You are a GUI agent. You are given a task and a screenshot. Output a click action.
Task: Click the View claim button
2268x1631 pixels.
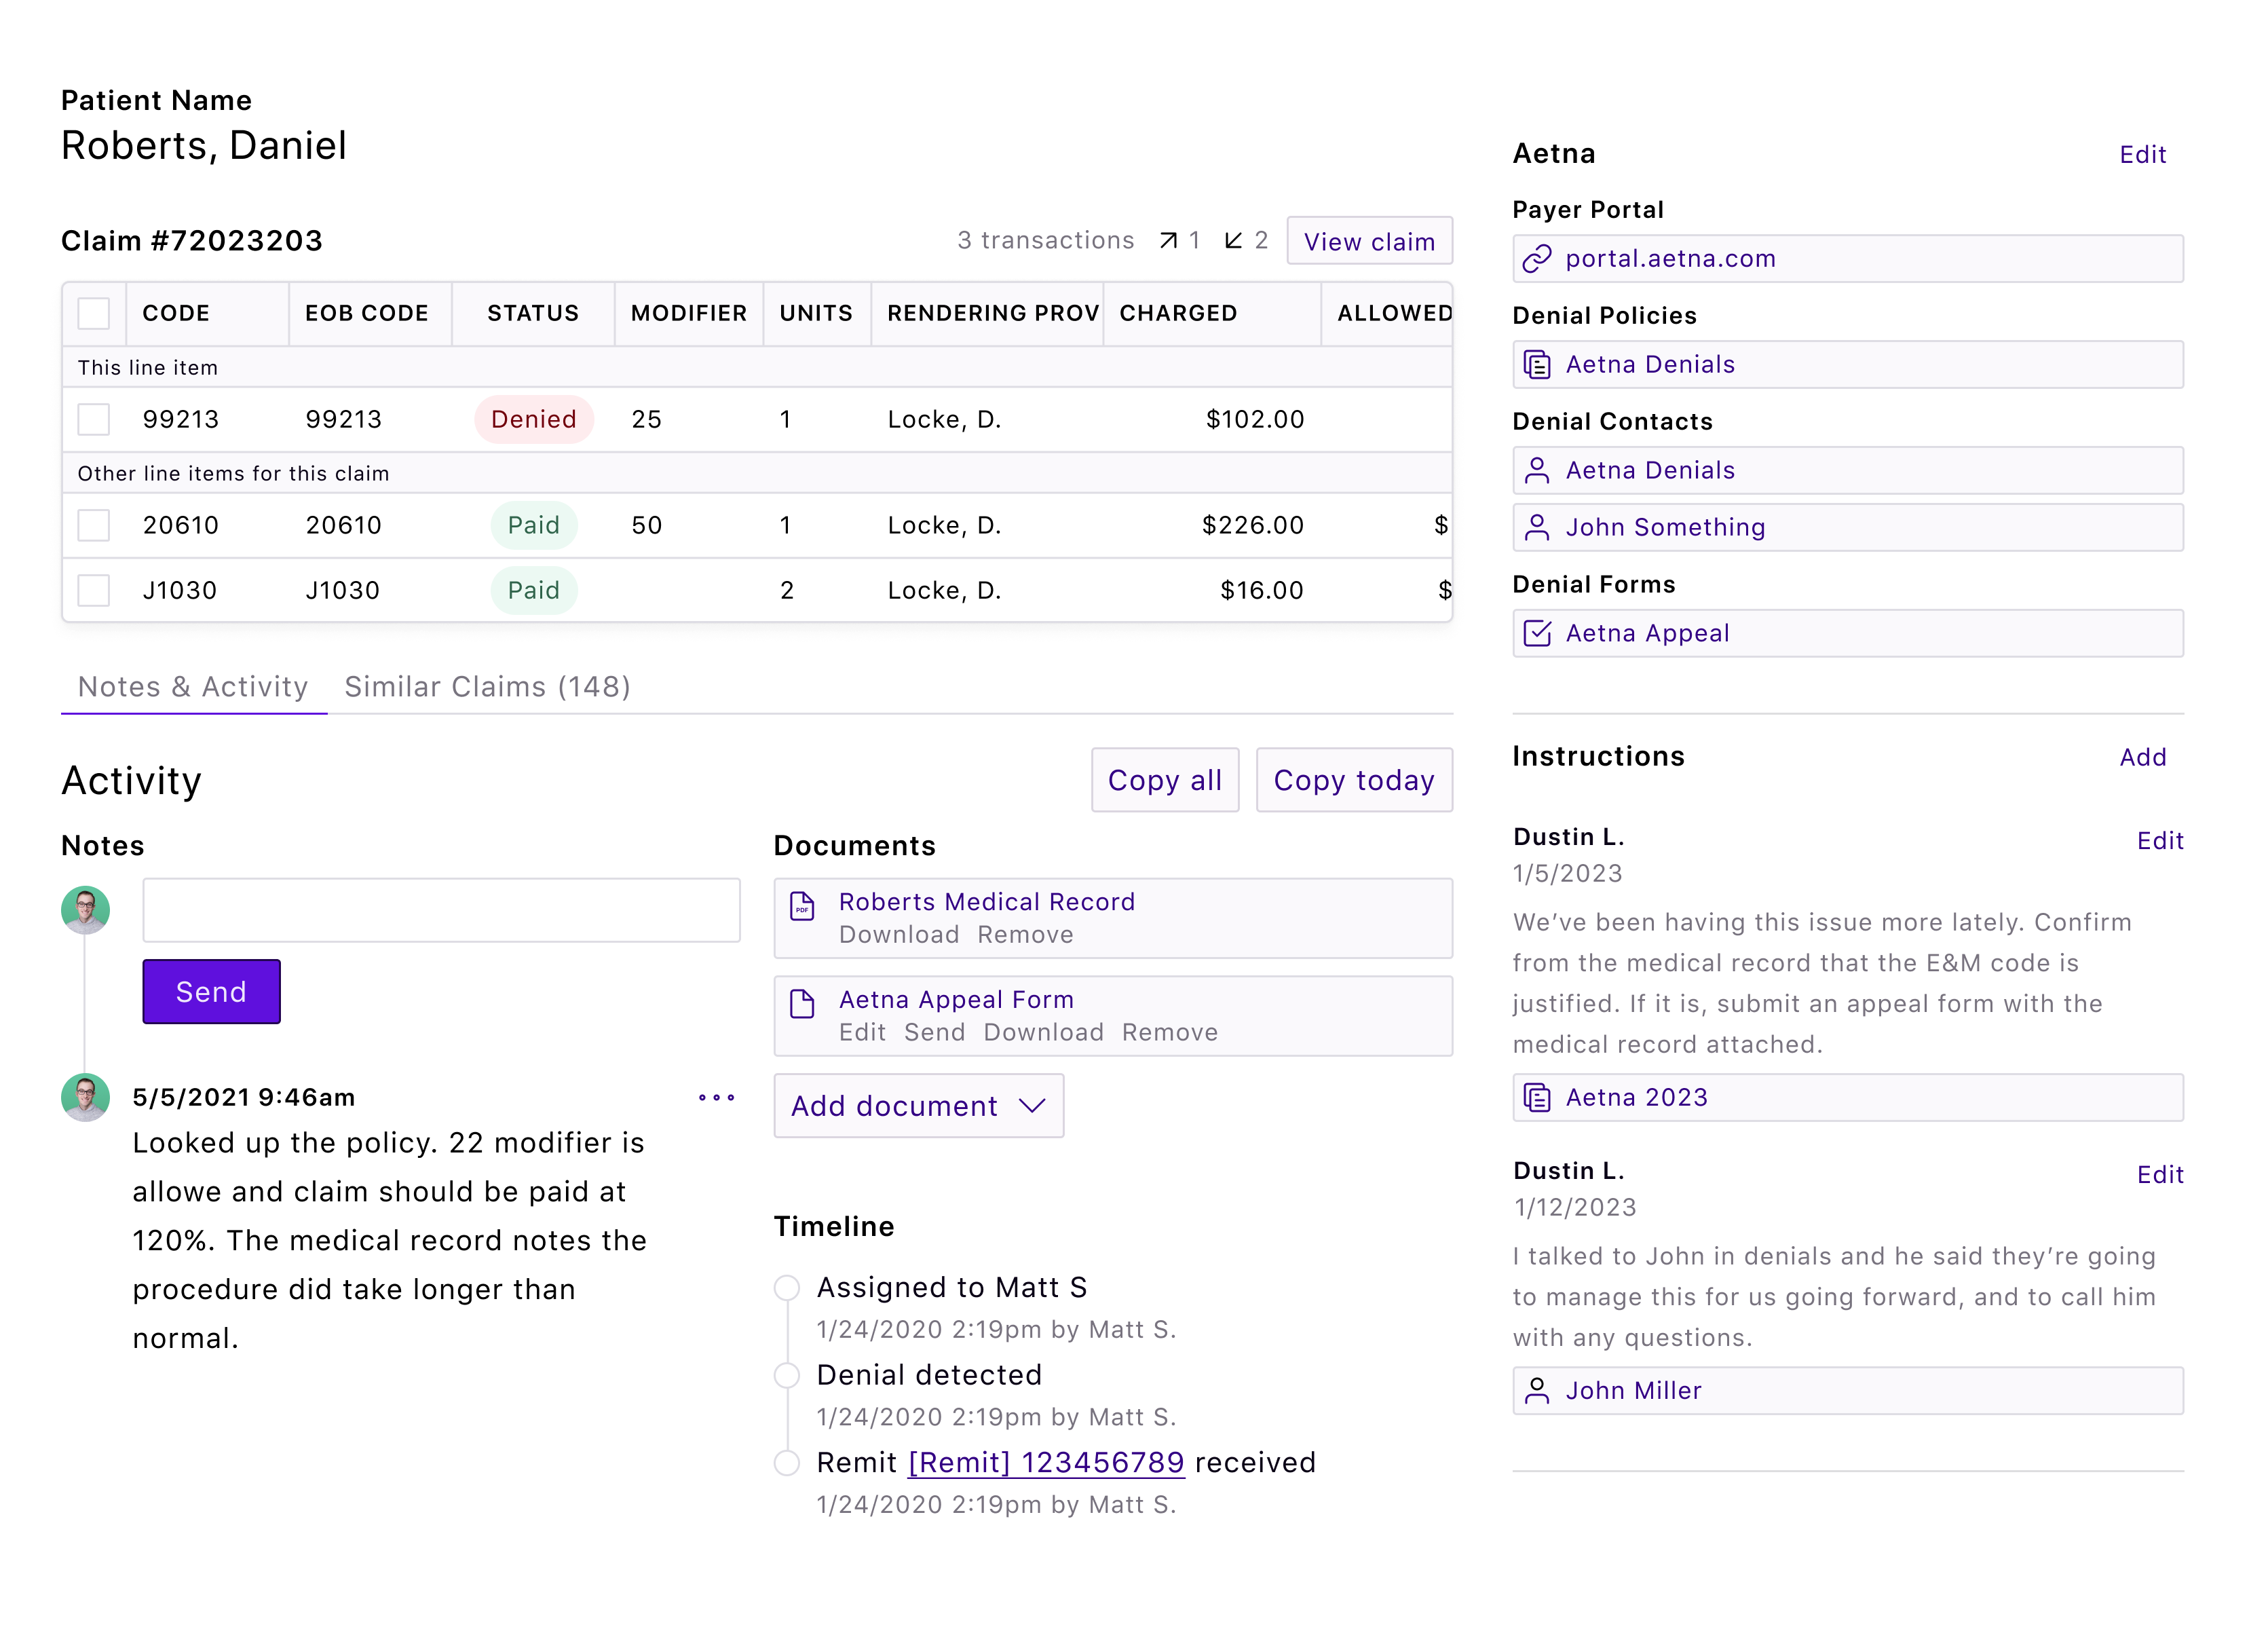[x=1369, y=241]
